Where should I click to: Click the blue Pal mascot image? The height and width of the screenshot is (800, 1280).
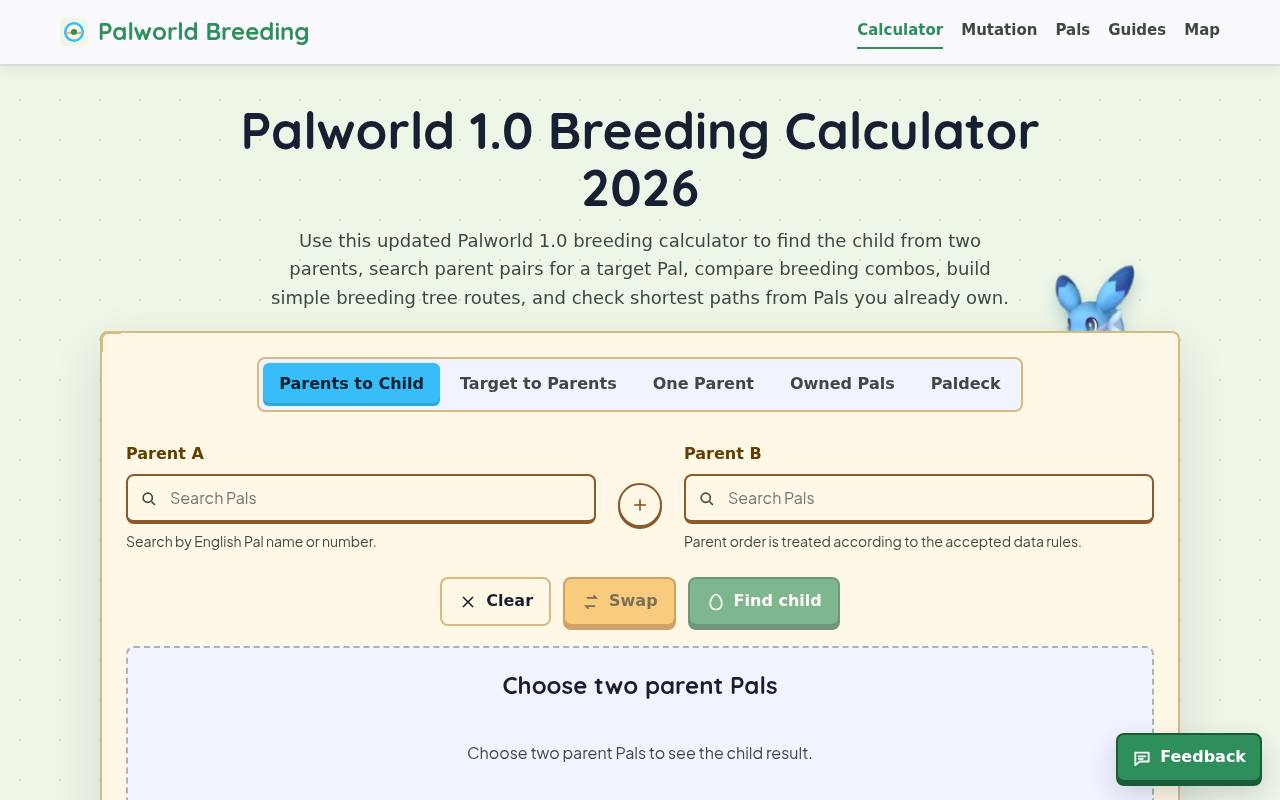1095,298
